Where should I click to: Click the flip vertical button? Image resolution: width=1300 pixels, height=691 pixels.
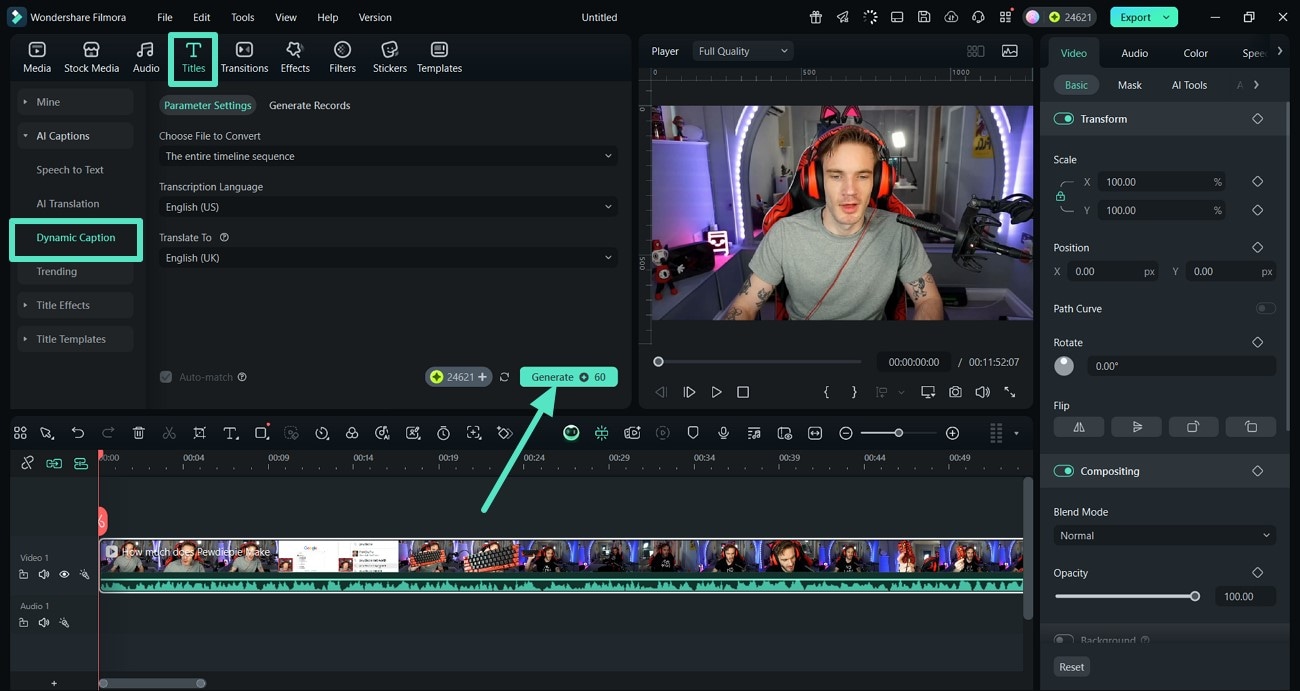pyautogui.click(x=1137, y=426)
